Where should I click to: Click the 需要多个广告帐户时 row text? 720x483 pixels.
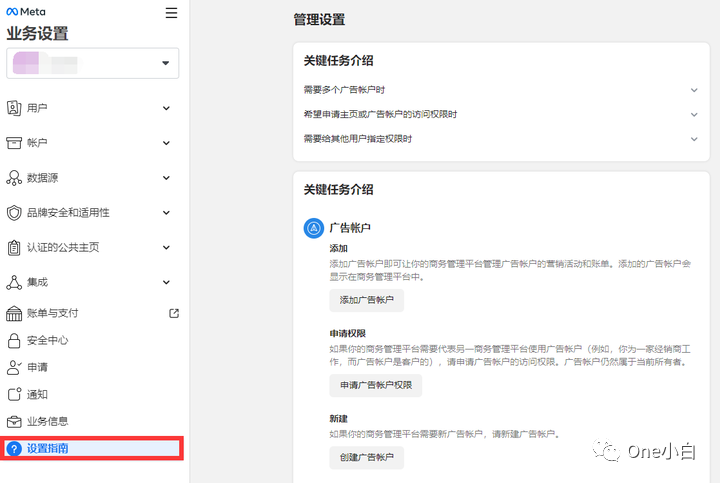point(344,90)
